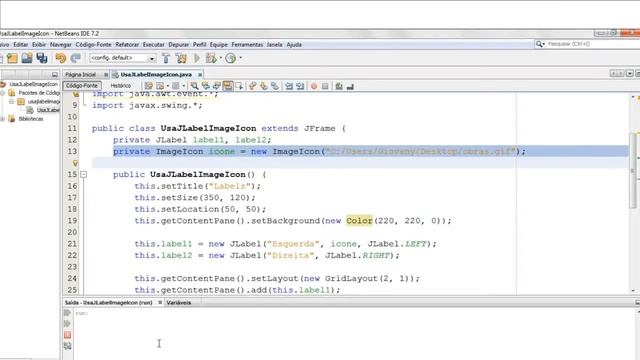Open the Equipe menu

pyautogui.click(x=219, y=44)
